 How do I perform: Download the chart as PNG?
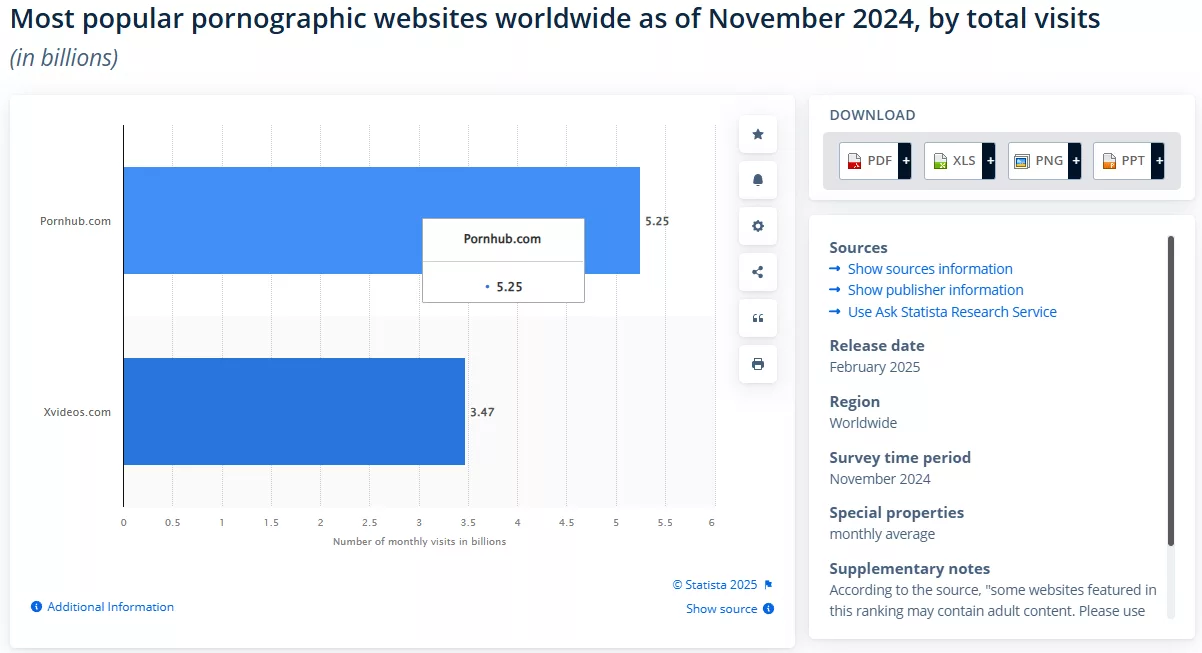pos(1038,160)
